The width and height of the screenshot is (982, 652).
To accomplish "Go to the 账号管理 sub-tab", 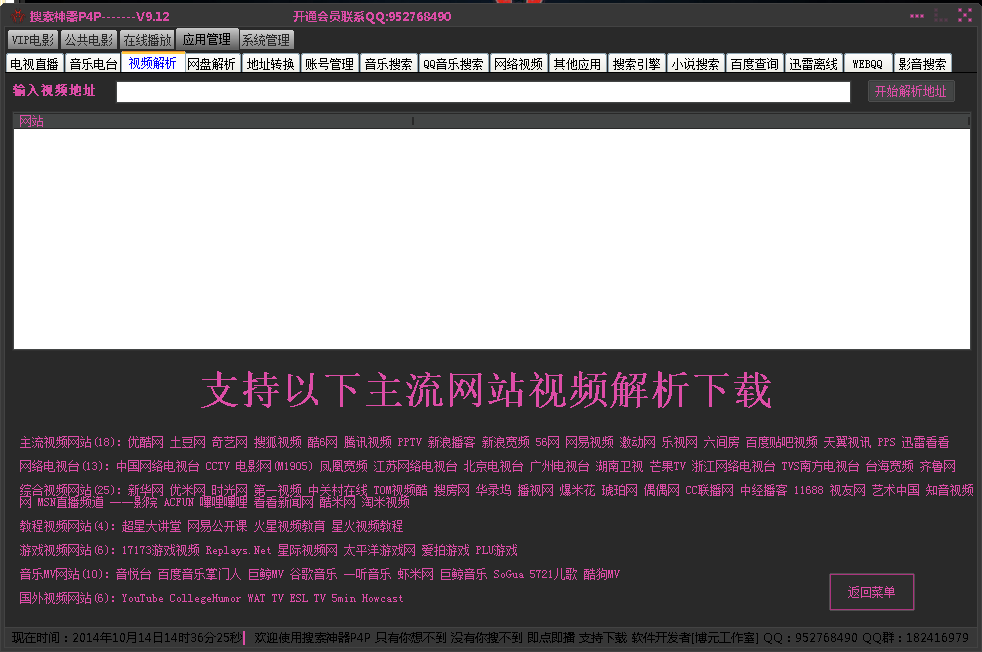I will [329, 64].
